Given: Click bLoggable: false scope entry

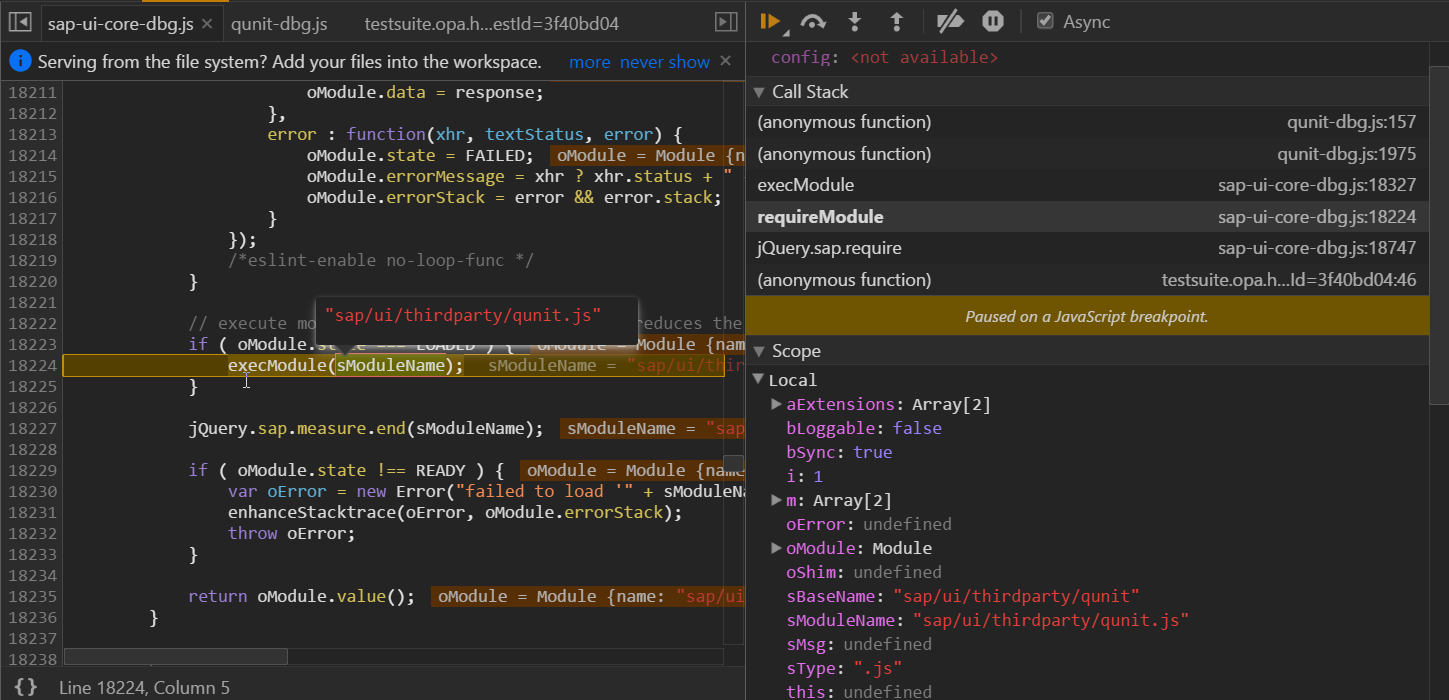Looking at the screenshot, I should click(864, 428).
